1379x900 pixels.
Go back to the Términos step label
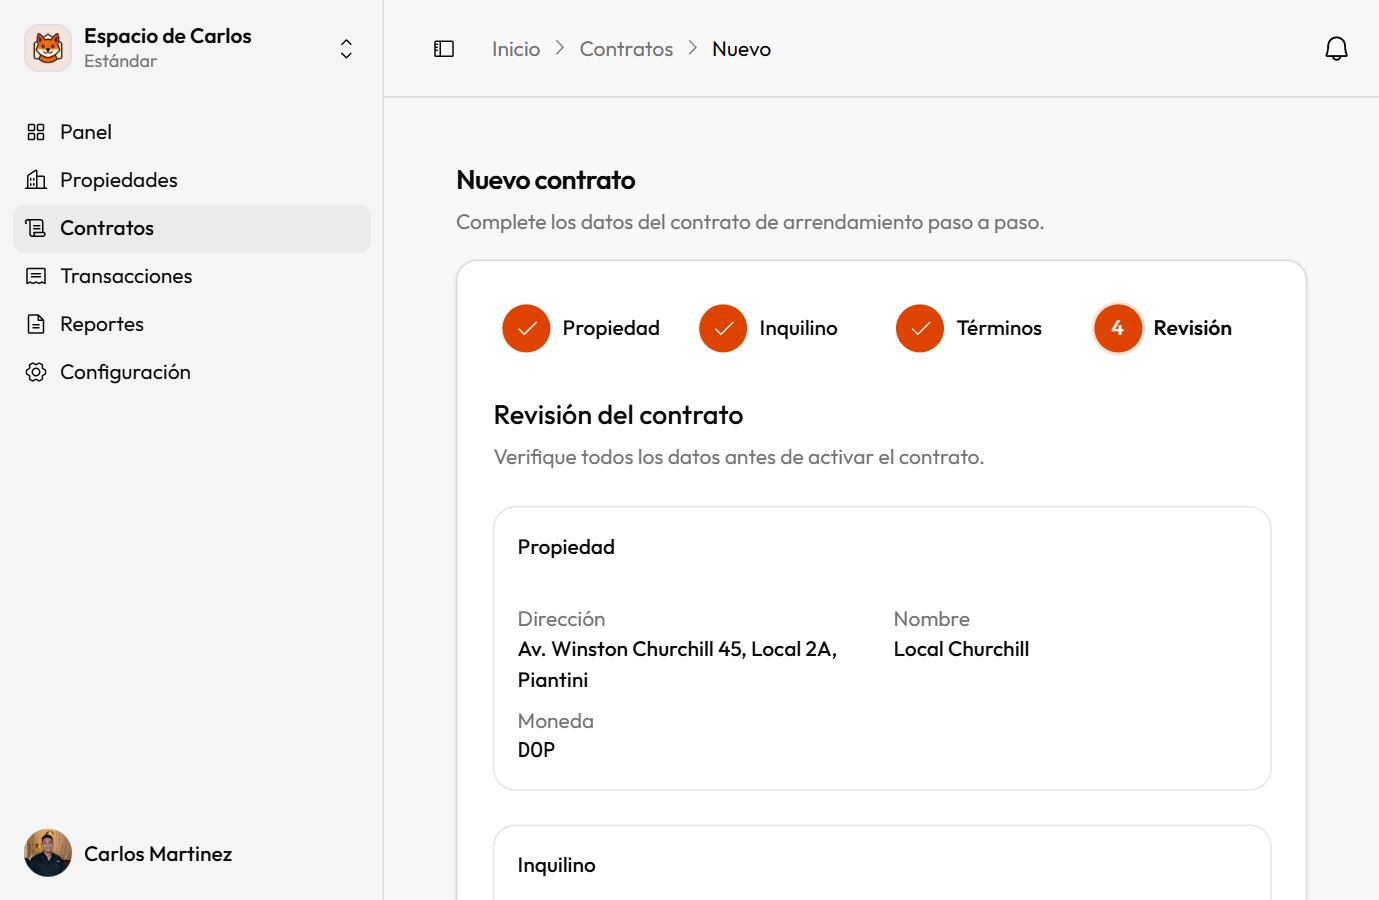999,328
